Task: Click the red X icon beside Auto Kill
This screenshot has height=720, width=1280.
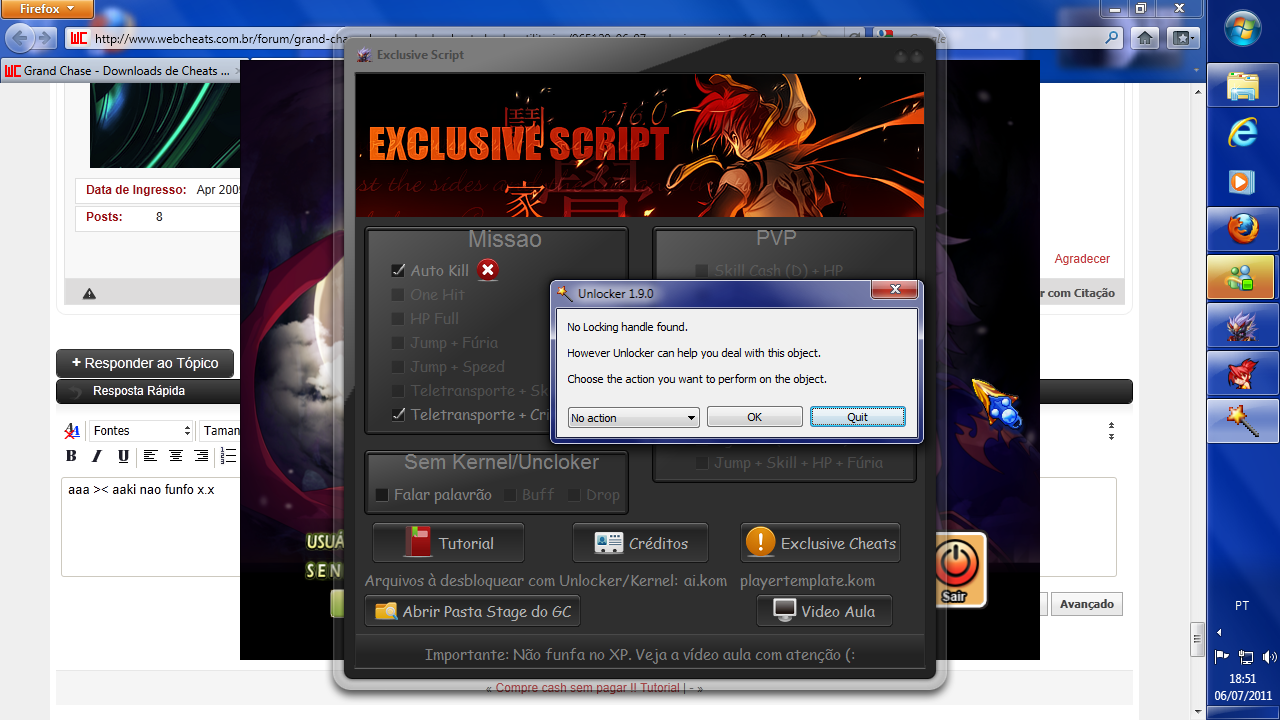Action: point(487,270)
